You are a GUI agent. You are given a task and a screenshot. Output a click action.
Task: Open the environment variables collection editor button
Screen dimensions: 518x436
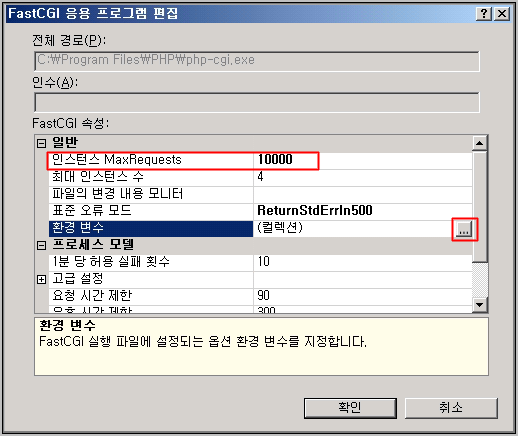464,229
